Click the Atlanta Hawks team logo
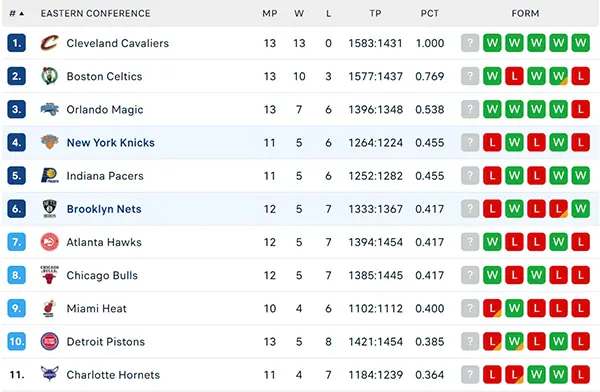Viewport: 600px width, 392px height. coord(50,242)
